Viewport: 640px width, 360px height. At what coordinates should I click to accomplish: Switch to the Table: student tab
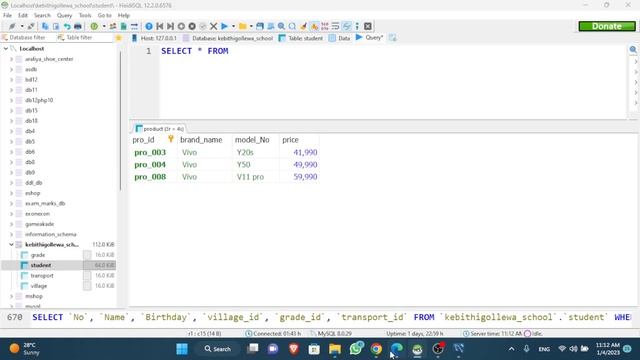tap(301, 38)
